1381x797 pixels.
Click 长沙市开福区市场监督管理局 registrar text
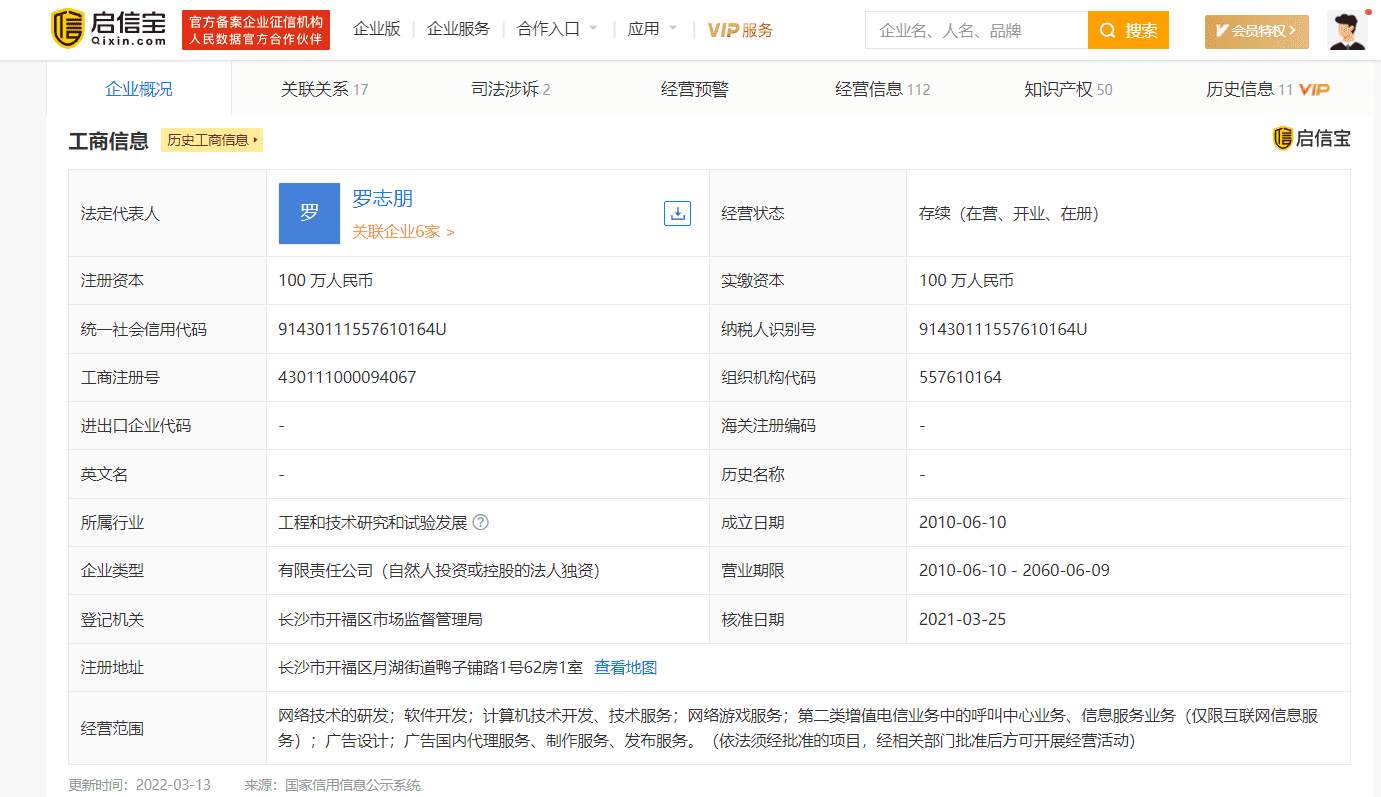click(x=380, y=619)
